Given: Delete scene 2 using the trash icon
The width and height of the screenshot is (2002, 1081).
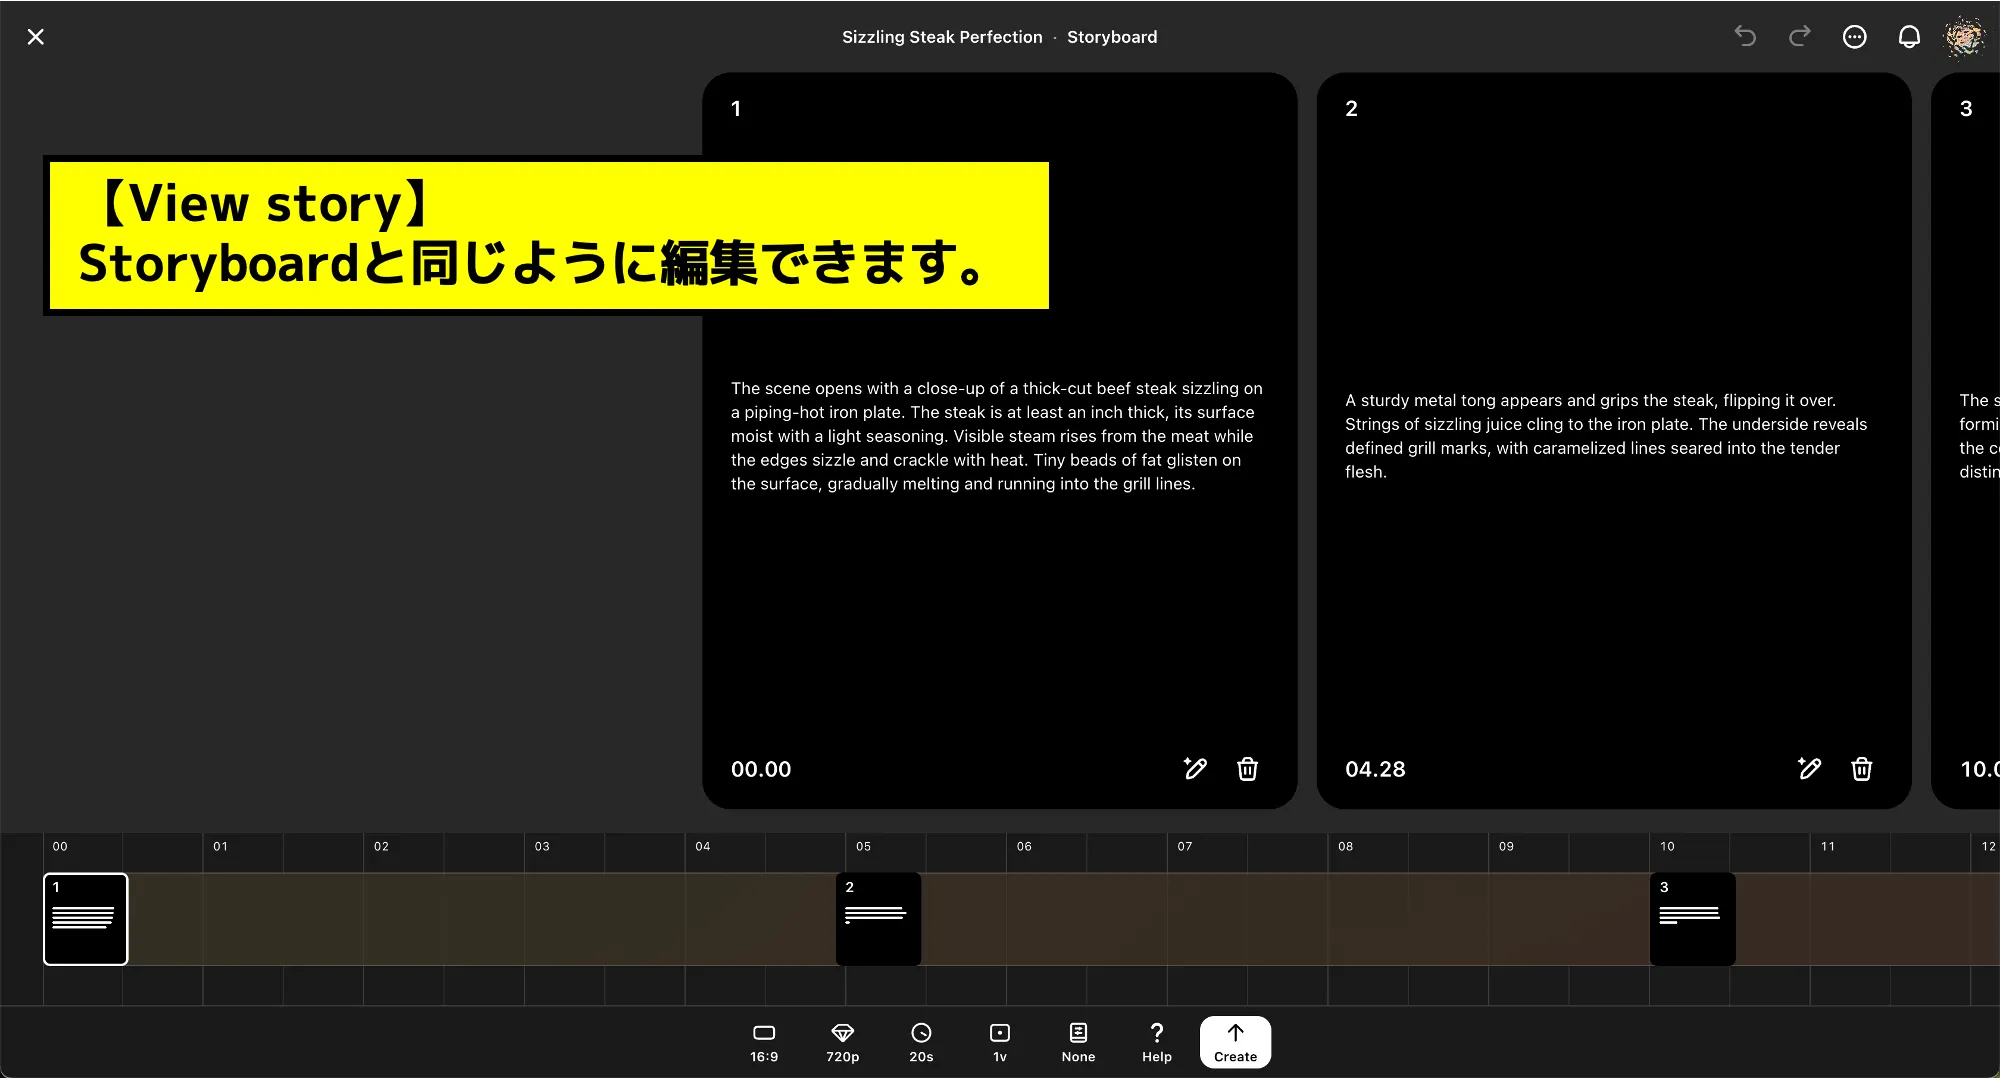Looking at the screenshot, I should point(1862,769).
